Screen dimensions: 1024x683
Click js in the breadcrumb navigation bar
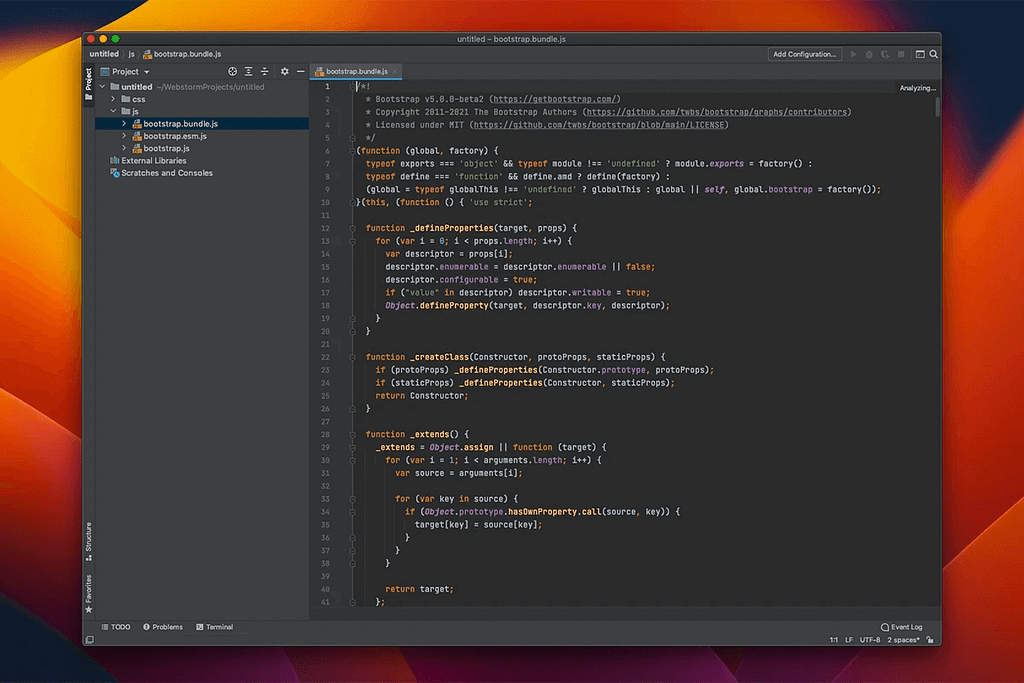131,54
